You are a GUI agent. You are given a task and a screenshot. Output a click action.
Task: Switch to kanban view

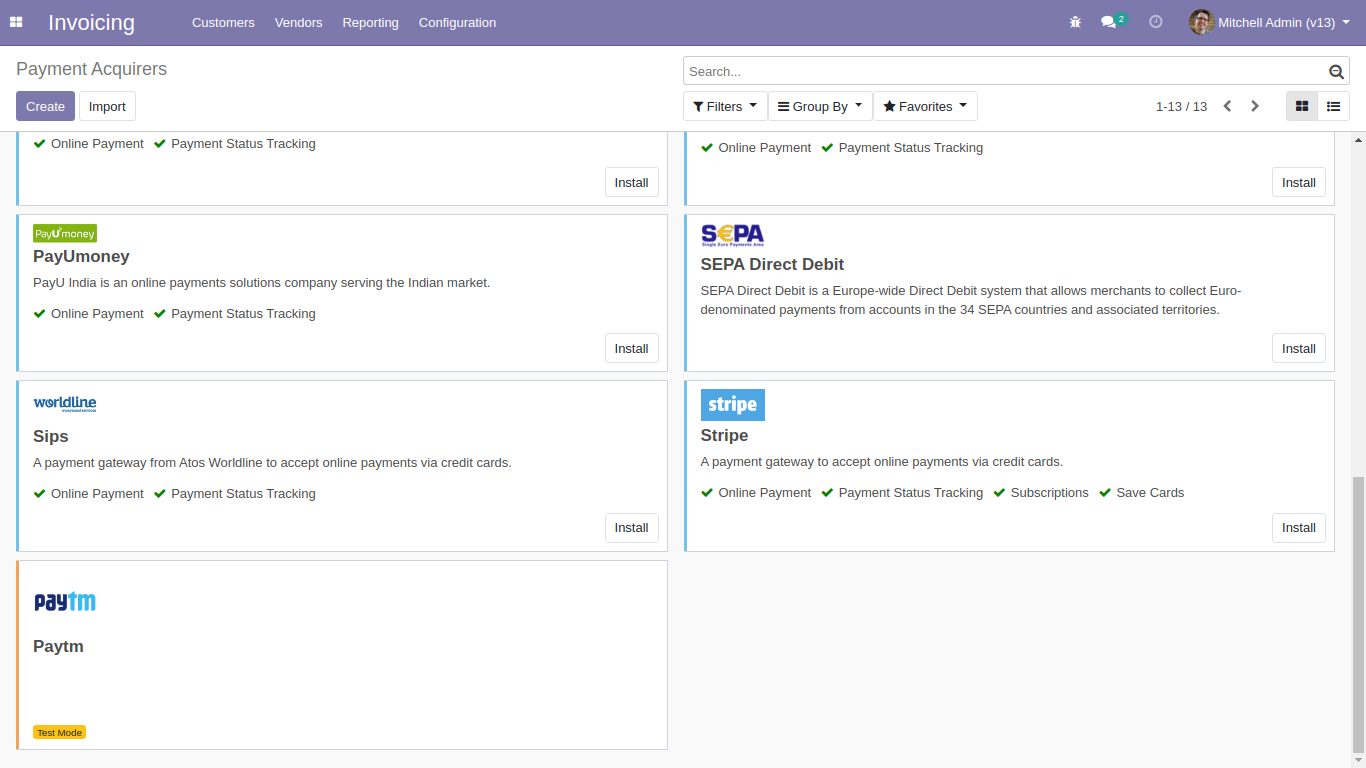click(1302, 106)
